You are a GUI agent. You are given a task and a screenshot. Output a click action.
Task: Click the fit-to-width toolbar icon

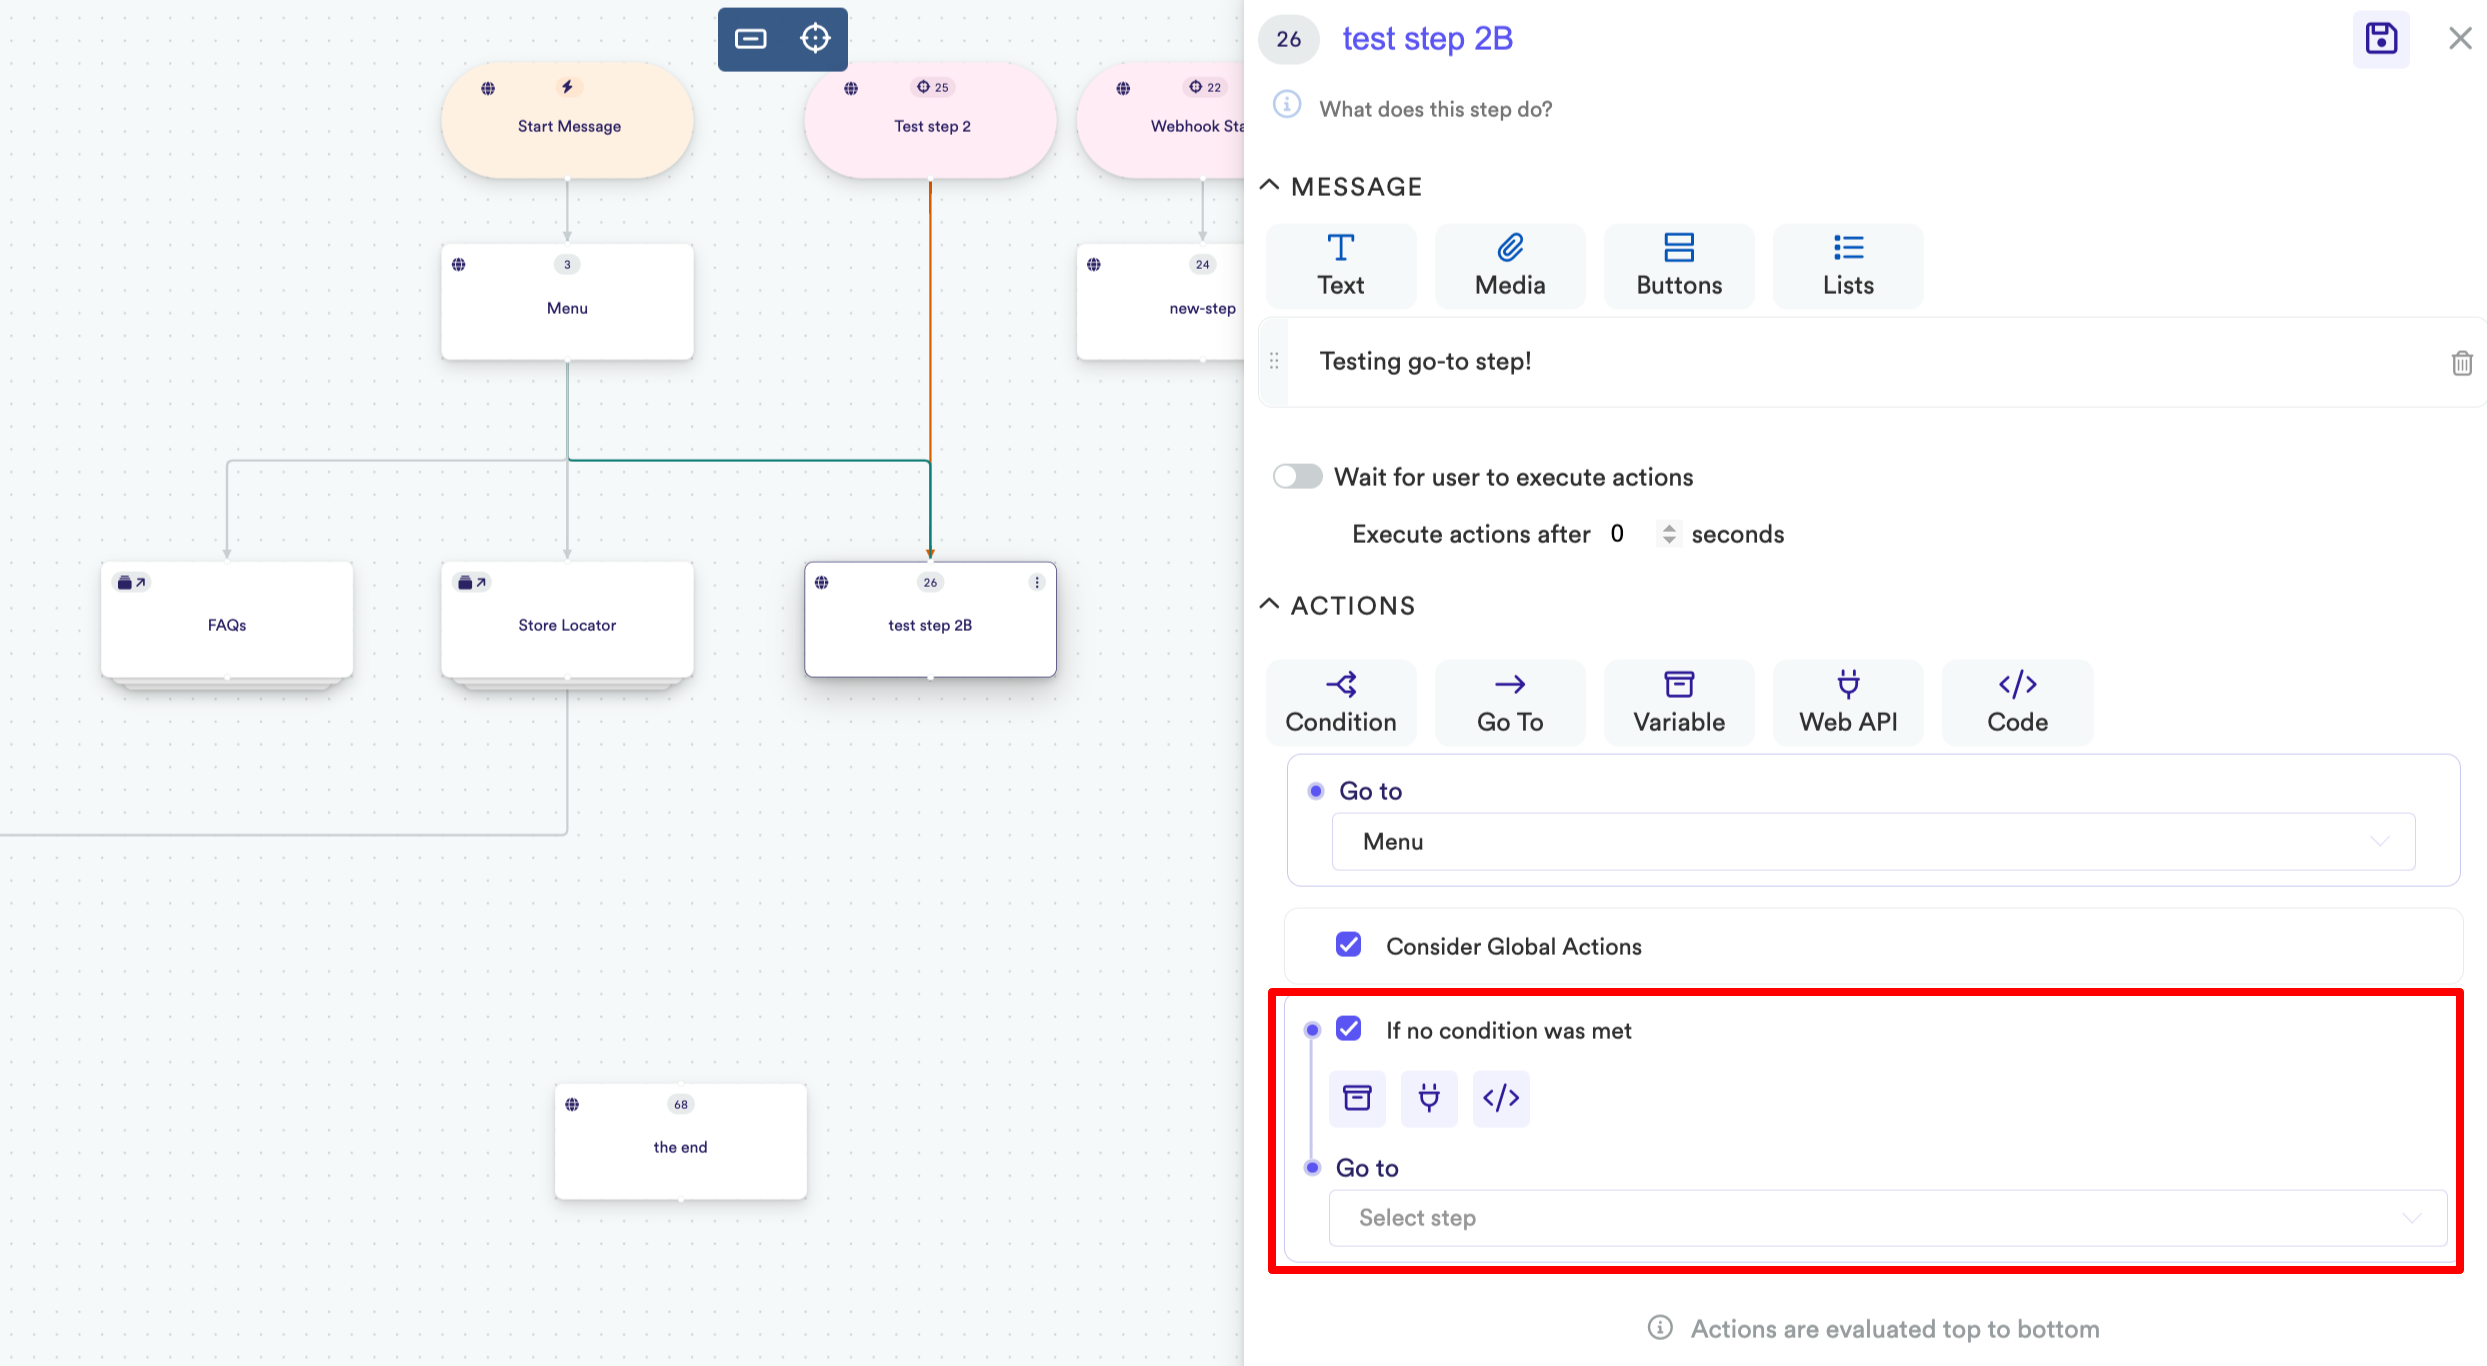click(750, 39)
